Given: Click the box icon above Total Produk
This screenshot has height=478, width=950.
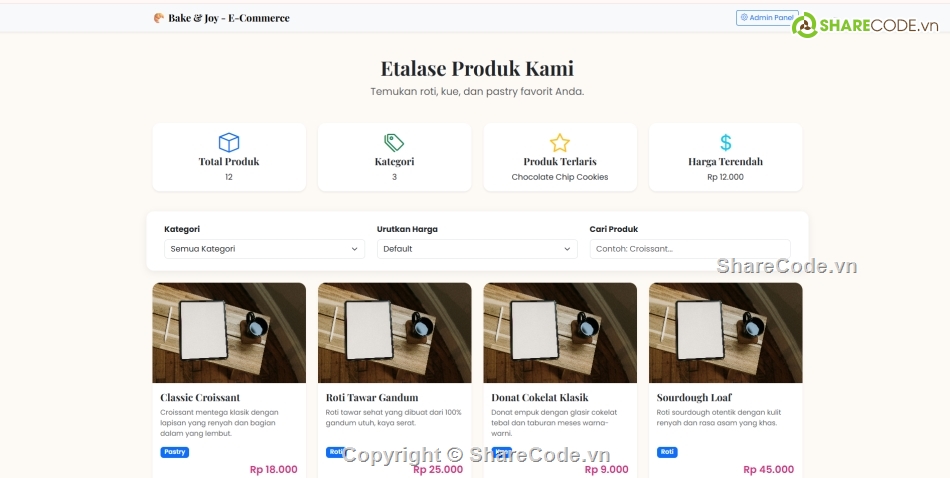Looking at the screenshot, I should 229,142.
